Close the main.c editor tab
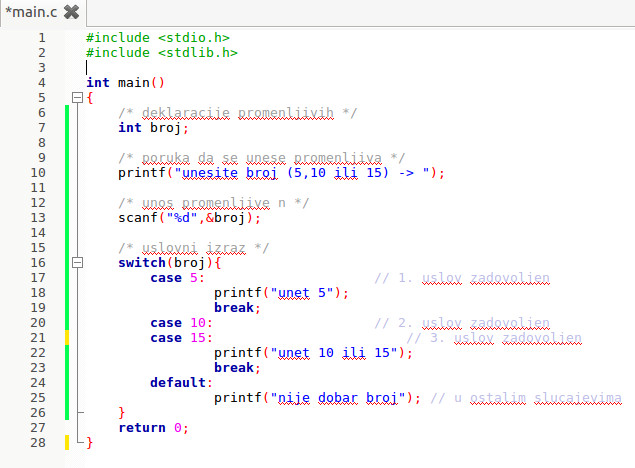 (70, 12)
